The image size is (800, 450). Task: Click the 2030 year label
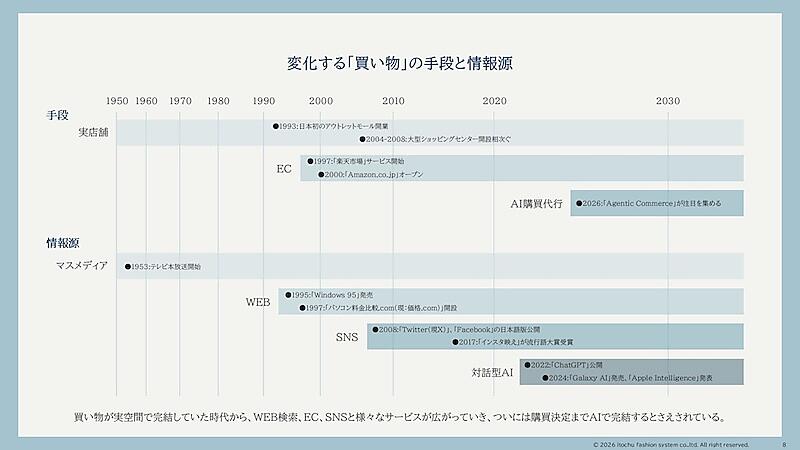point(668,101)
